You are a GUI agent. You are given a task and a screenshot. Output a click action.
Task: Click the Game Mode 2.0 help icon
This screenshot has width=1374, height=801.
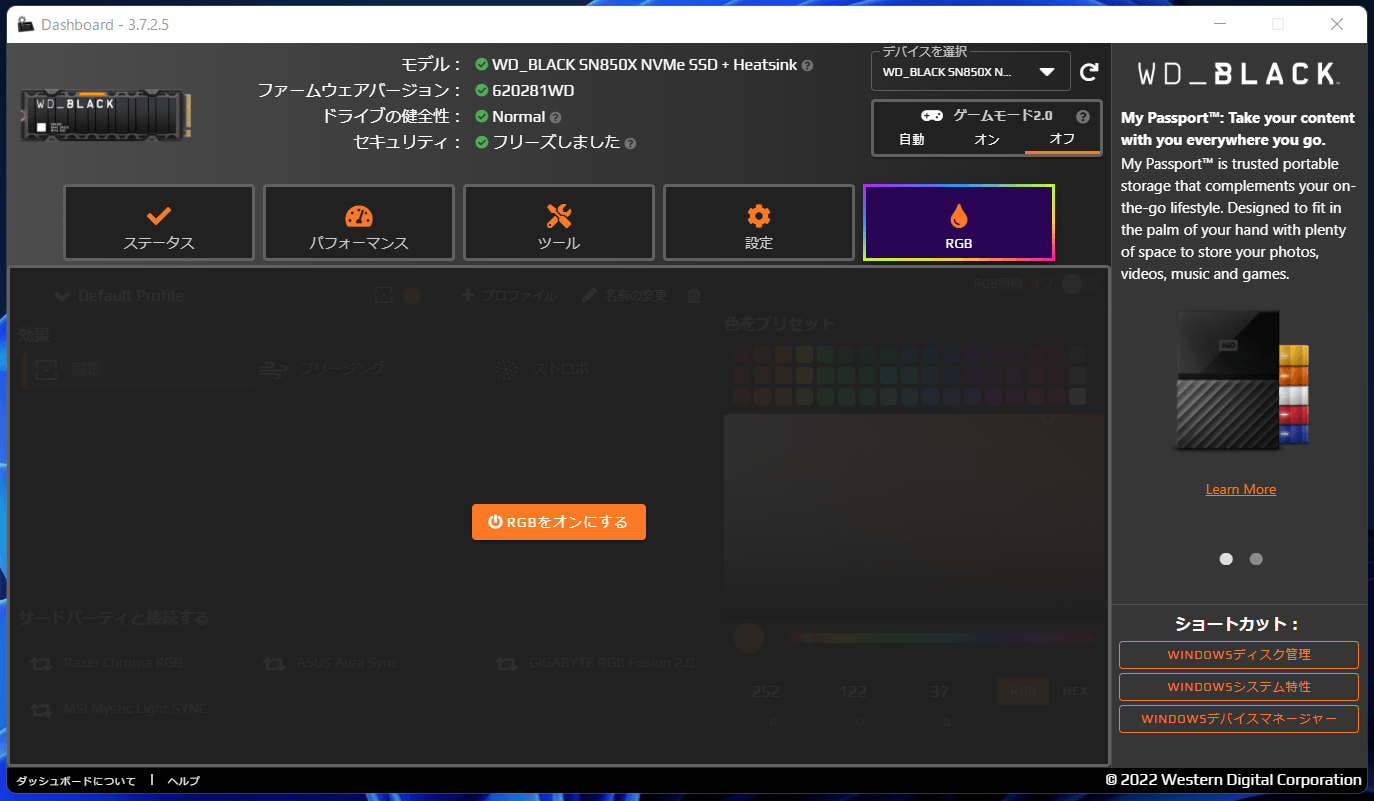(1083, 116)
